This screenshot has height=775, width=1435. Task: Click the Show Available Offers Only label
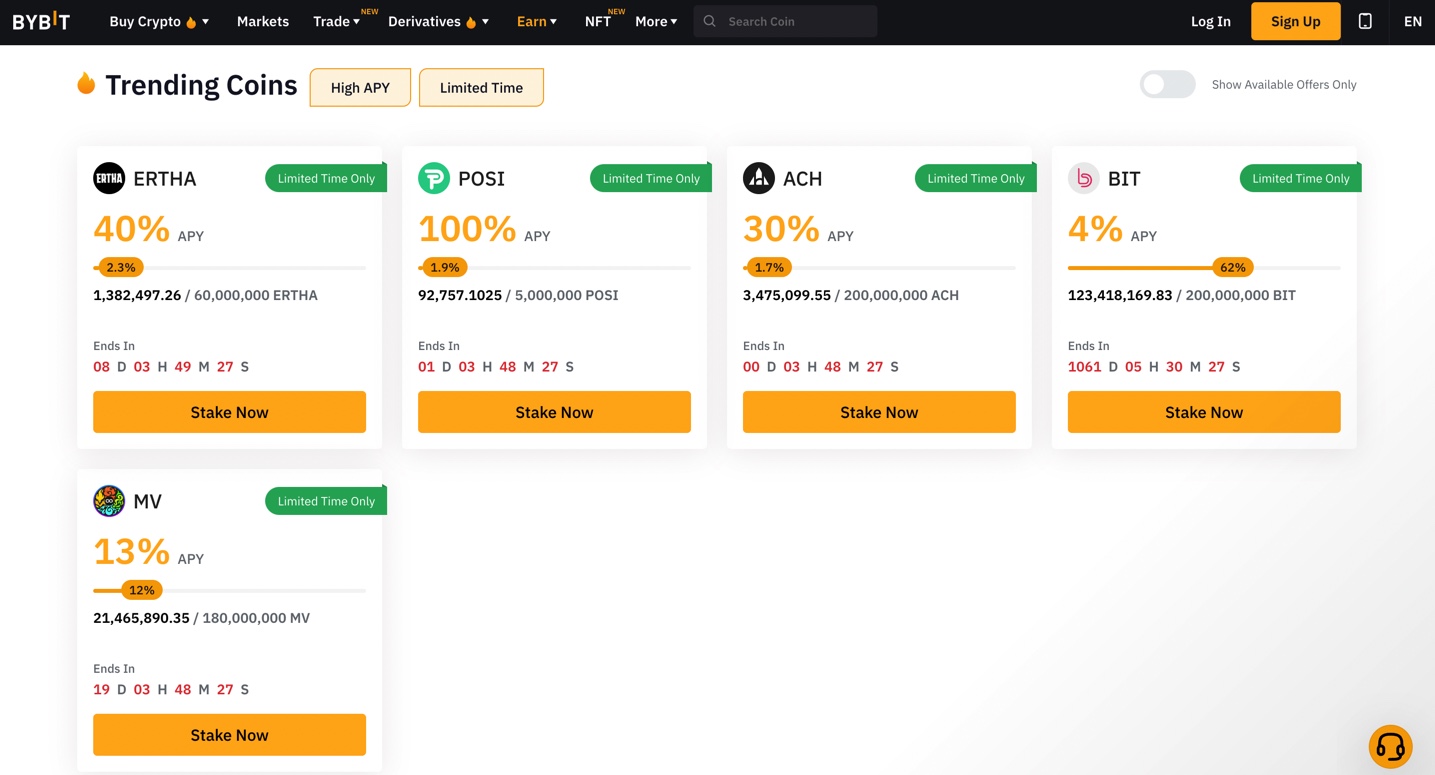coord(1284,84)
